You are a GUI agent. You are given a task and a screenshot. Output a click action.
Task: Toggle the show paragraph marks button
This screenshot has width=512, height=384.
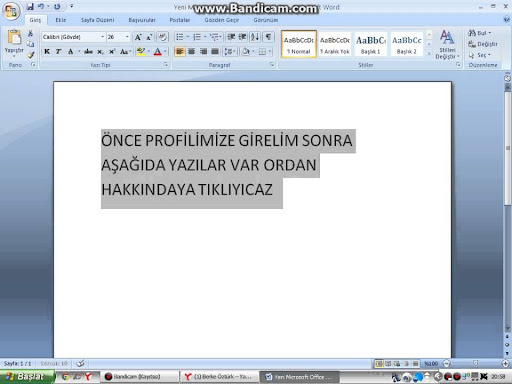point(268,37)
